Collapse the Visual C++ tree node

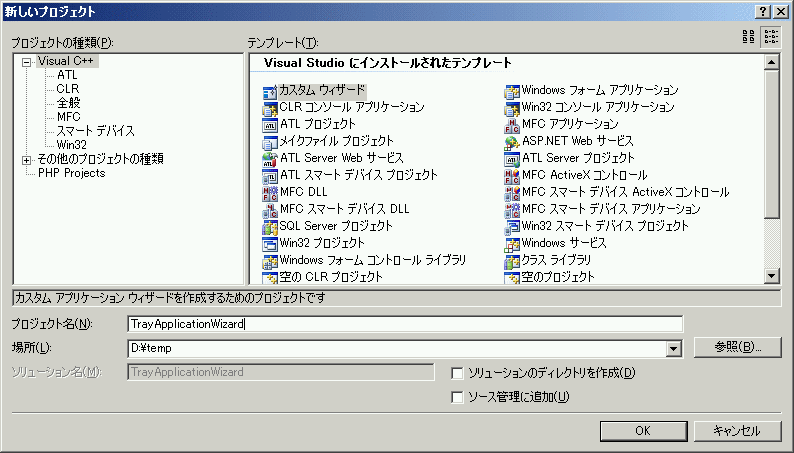point(26,62)
